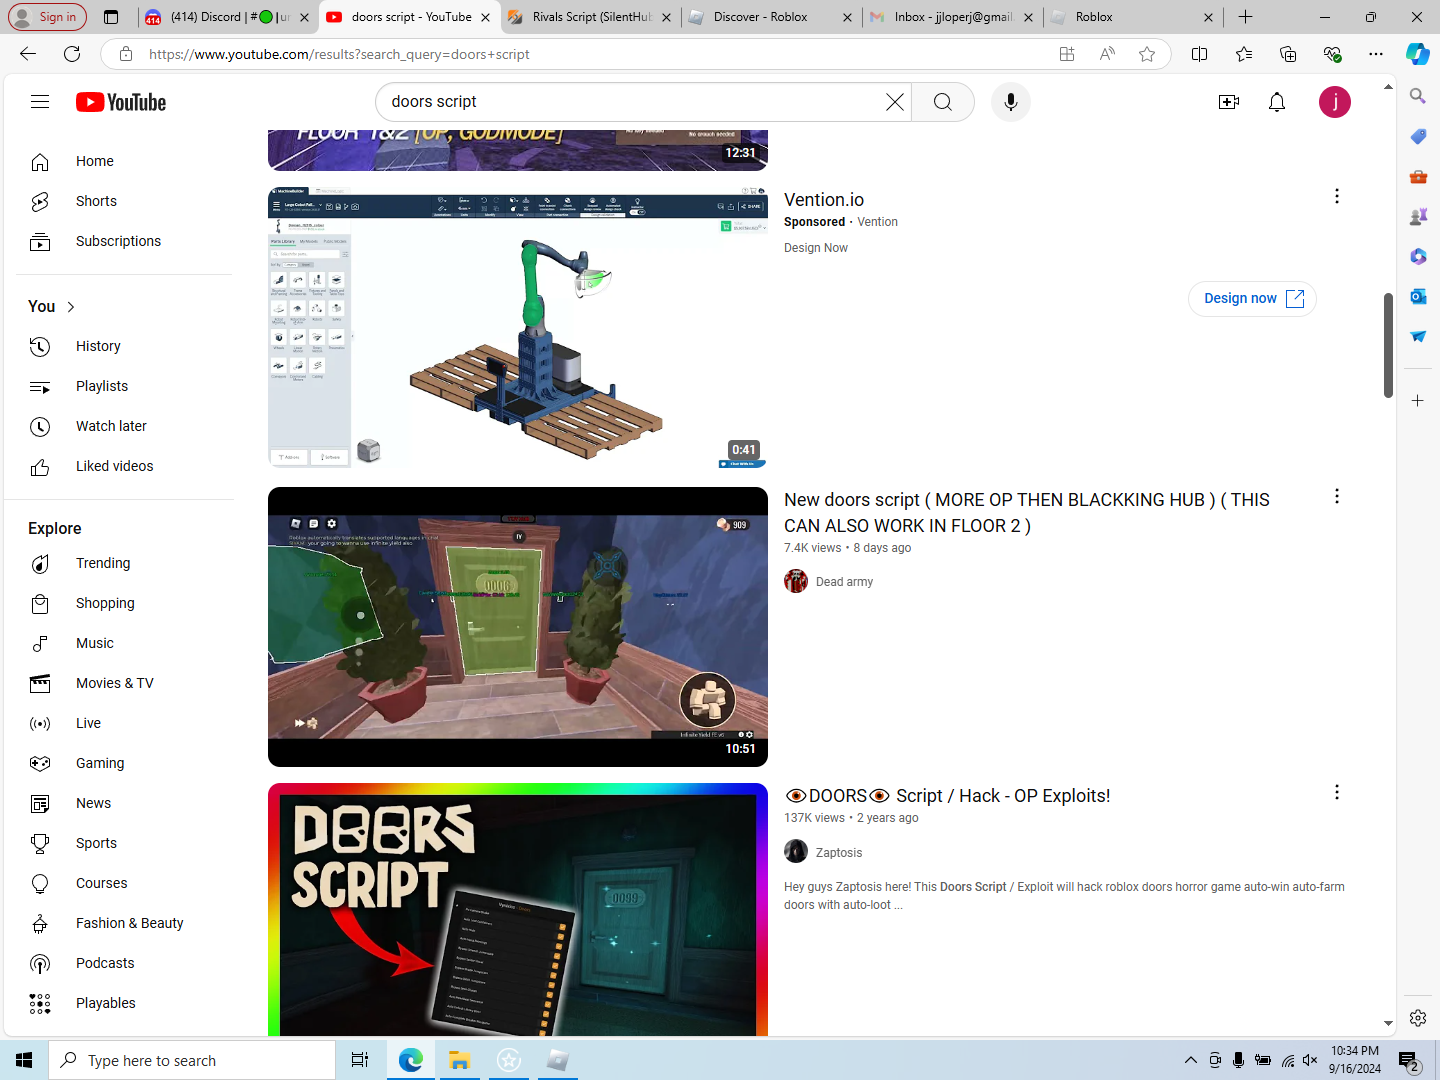Open a new browser tab
This screenshot has height=1080, width=1440.
tap(1245, 17)
